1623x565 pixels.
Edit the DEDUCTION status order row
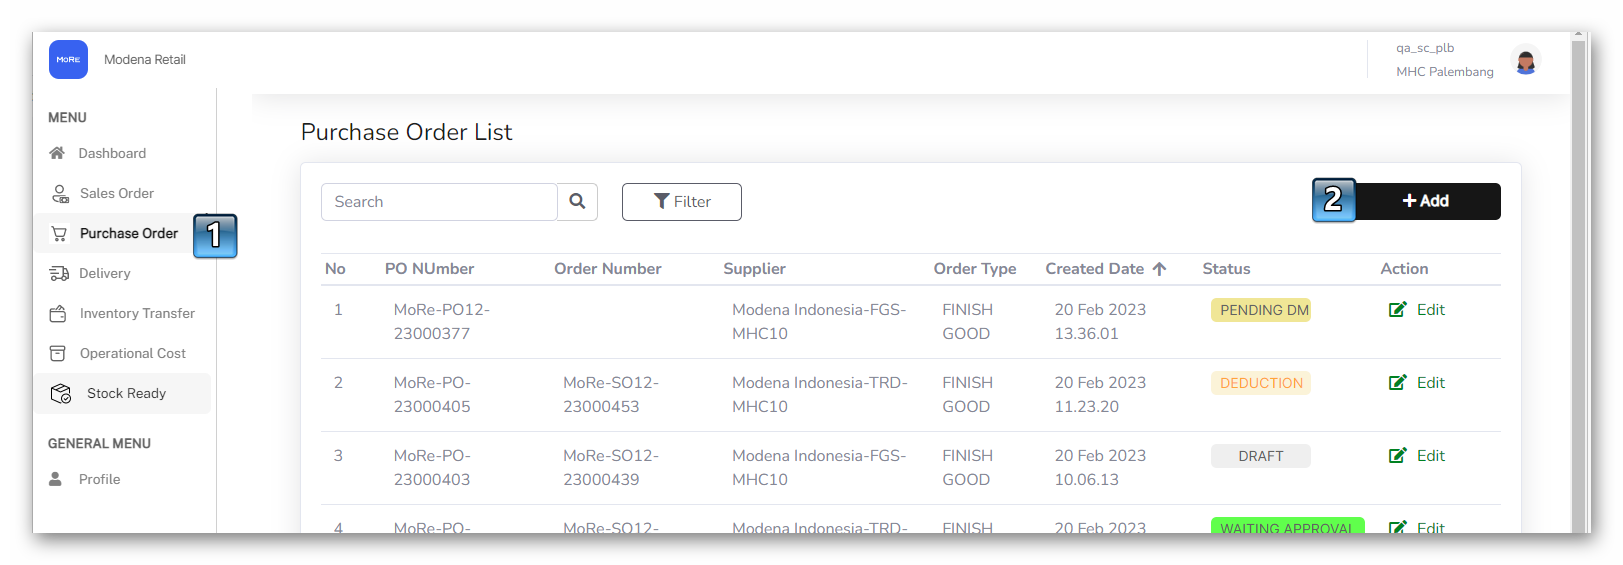point(1417,383)
